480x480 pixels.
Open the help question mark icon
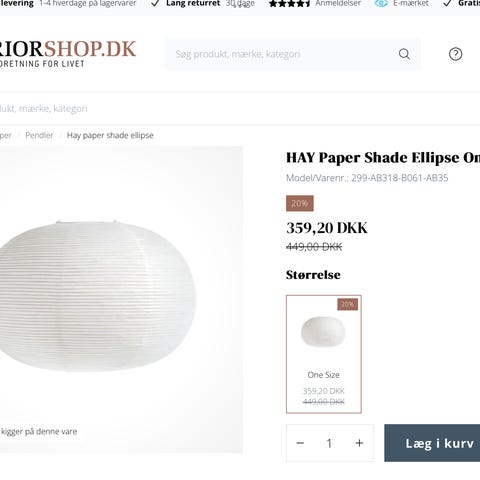(x=455, y=54)
